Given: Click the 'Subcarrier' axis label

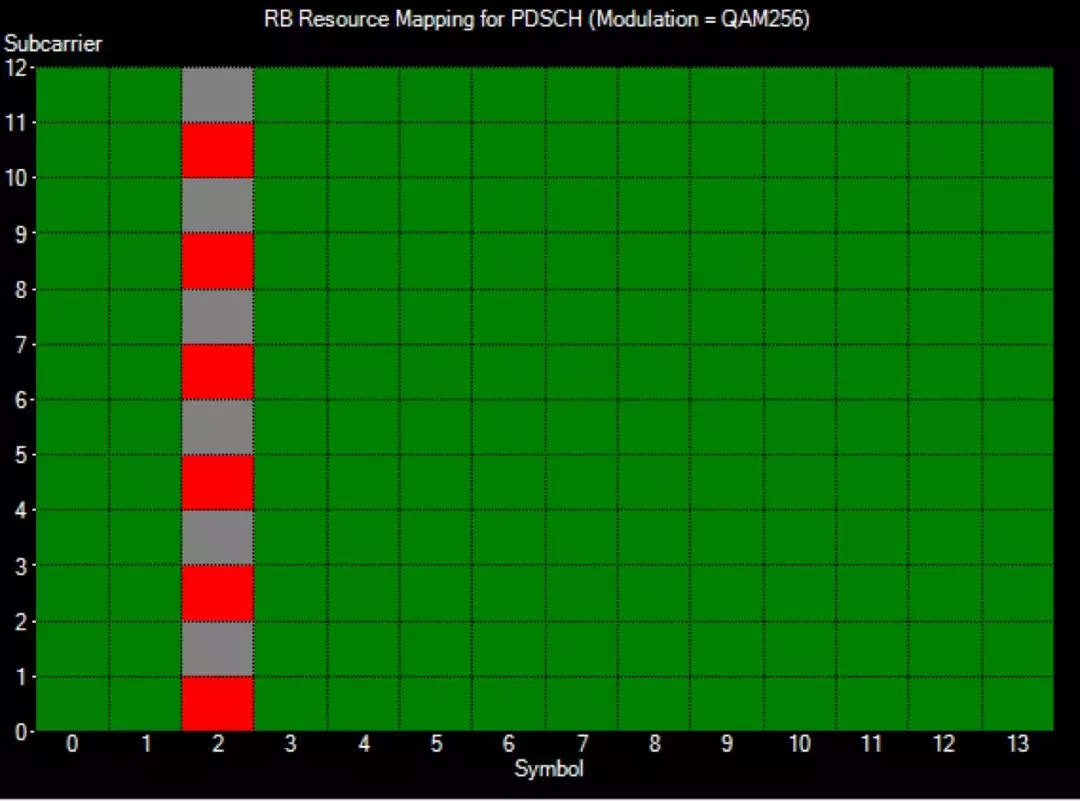Looking at the screenshot, I should coord(53,44).
